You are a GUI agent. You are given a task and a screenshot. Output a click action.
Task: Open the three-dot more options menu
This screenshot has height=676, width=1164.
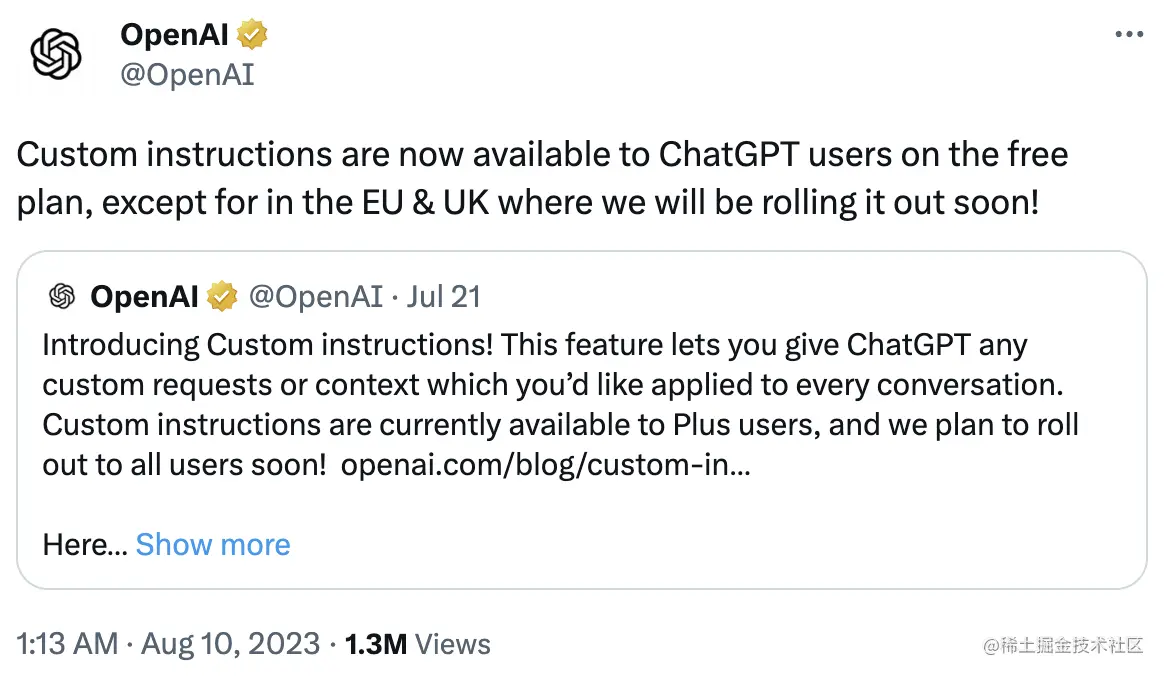[1128, 35]
